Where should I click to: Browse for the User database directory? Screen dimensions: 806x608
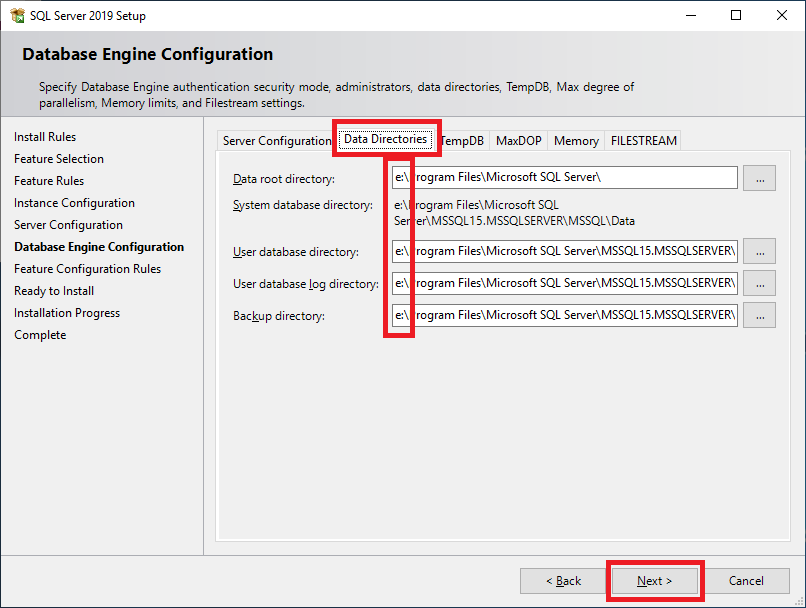760,251
